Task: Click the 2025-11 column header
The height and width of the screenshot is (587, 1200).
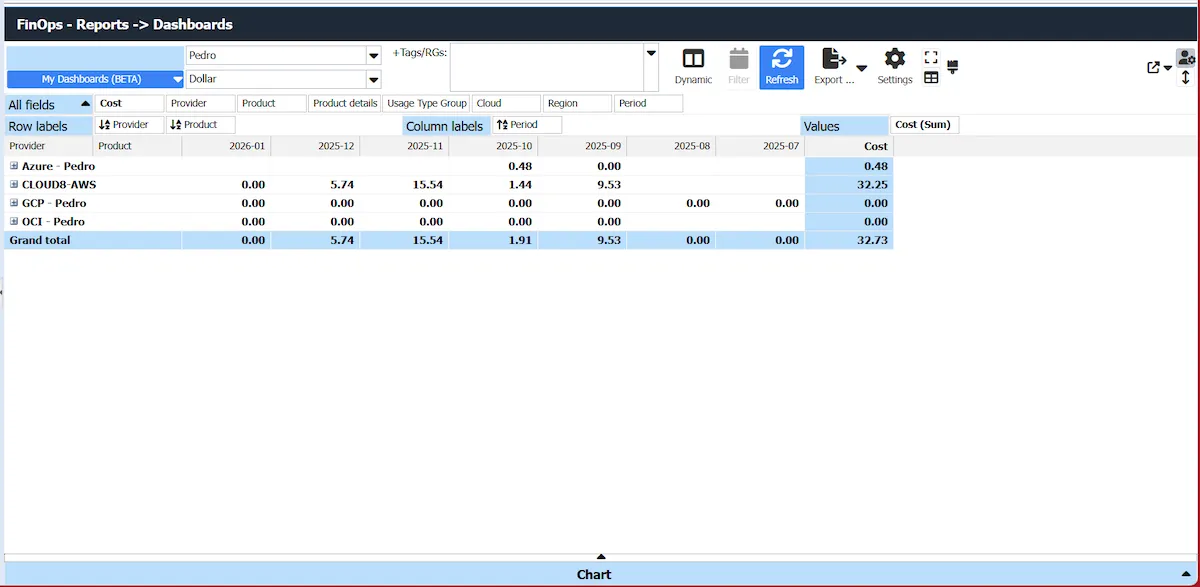Action: pos(404,146)
